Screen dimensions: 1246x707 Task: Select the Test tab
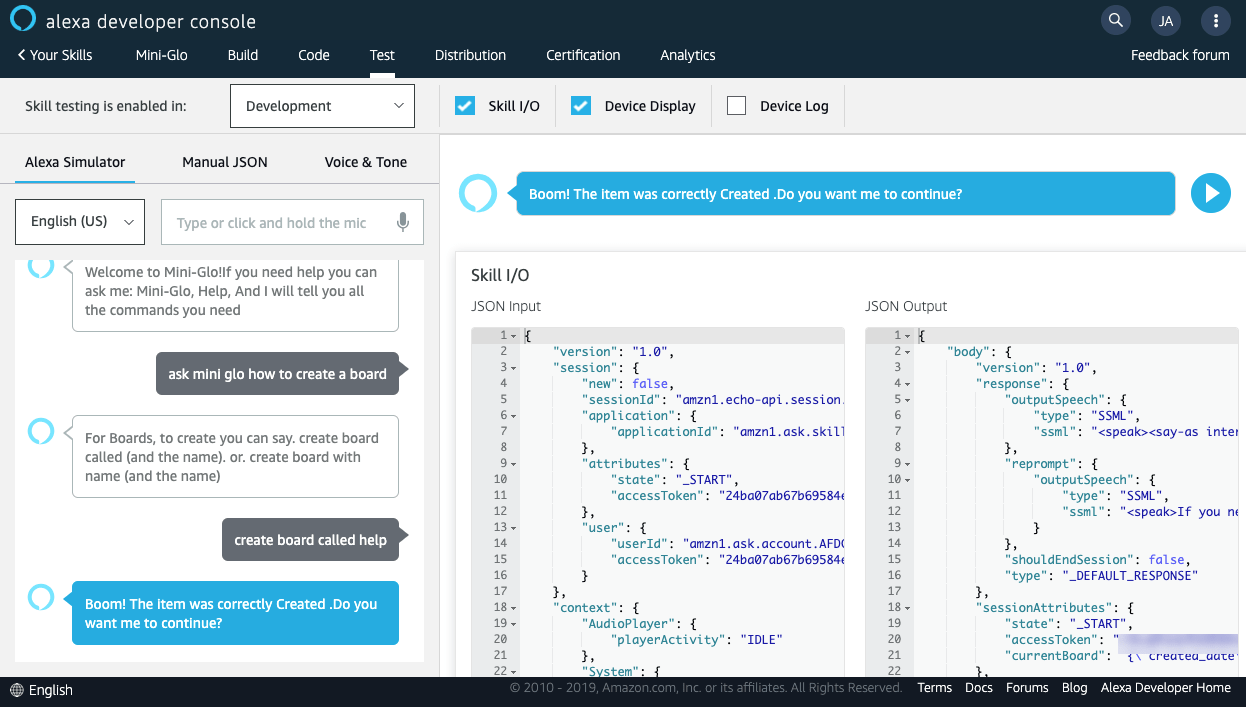(x=382, y=55)
